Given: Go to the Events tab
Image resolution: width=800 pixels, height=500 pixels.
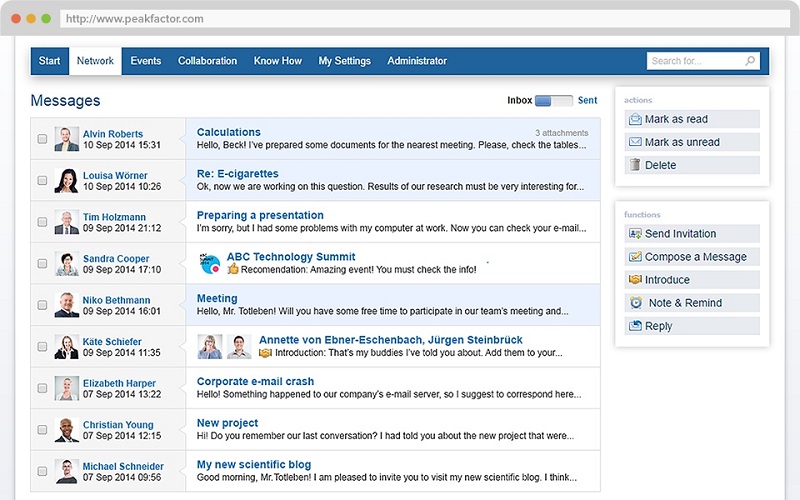Looking at the screenshot, I should coord(145,61).
